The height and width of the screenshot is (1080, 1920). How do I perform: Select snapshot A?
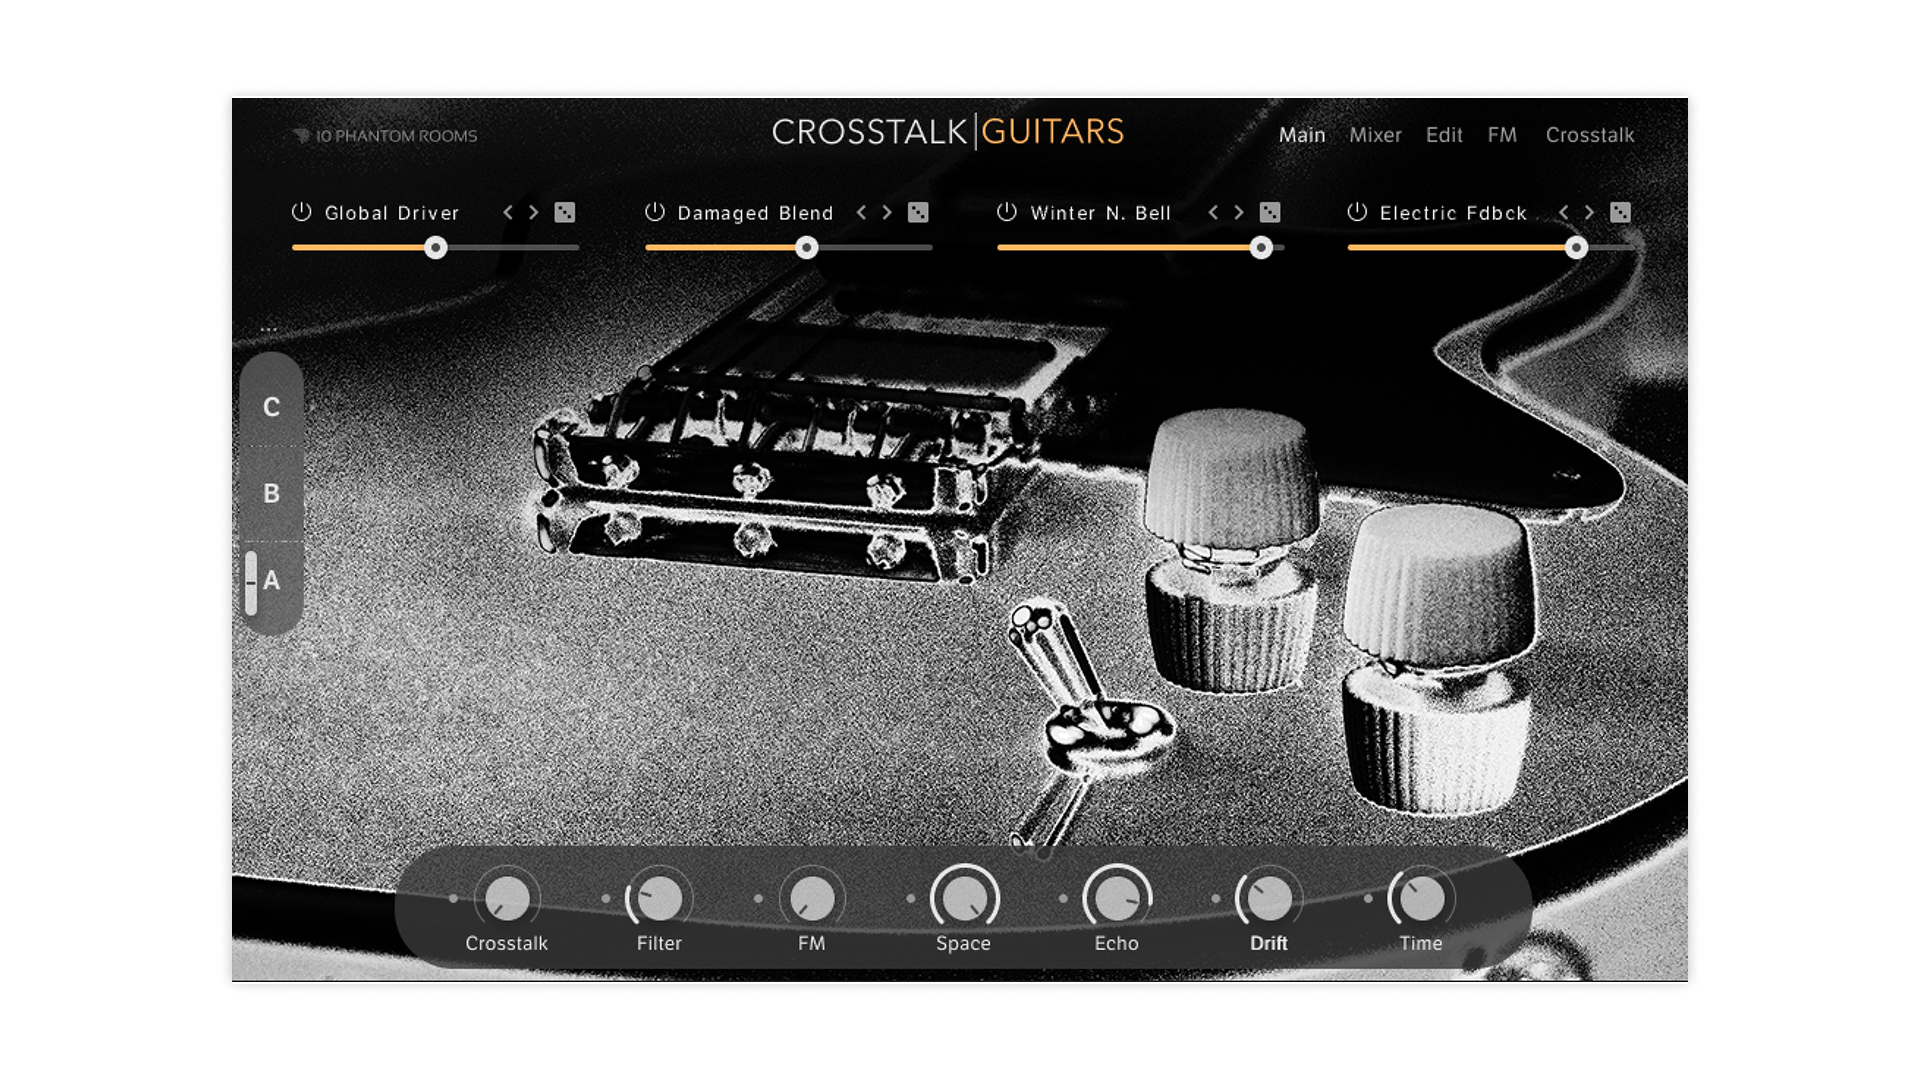[x=271, y=580]
